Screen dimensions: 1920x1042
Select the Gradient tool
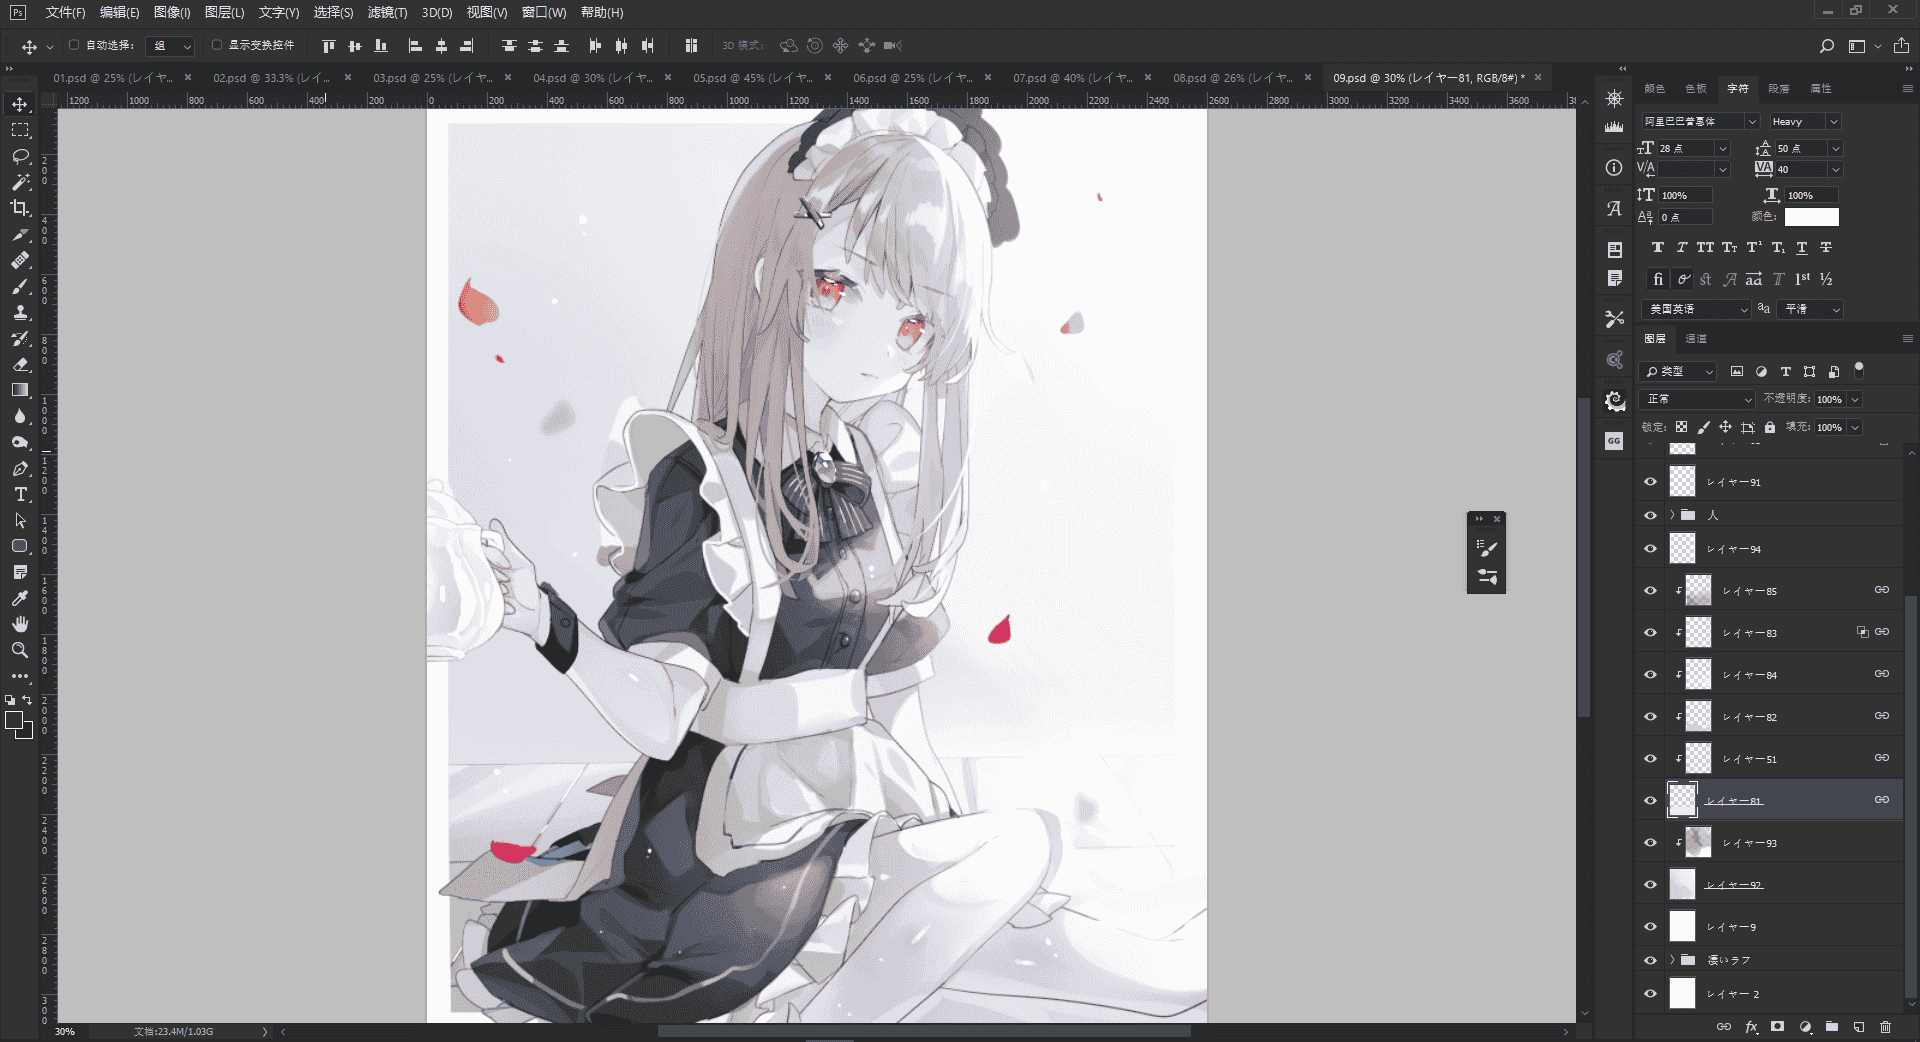coord(20,390)
